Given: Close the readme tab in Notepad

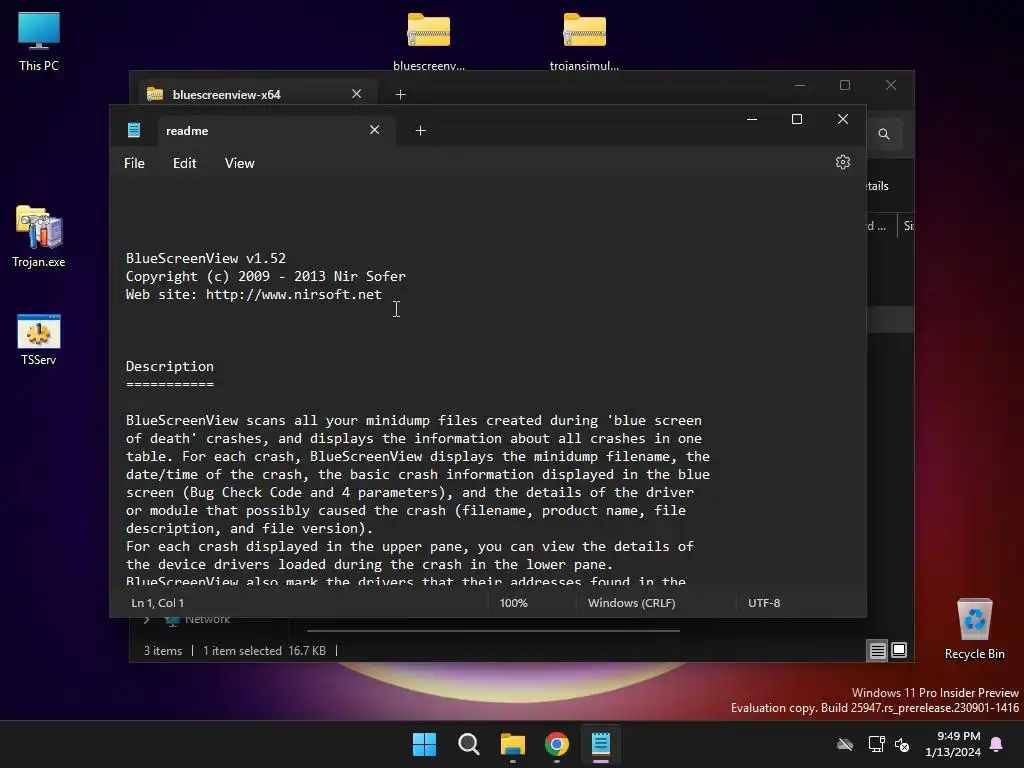Looking at the screenshot, I should tap(374, 130).
